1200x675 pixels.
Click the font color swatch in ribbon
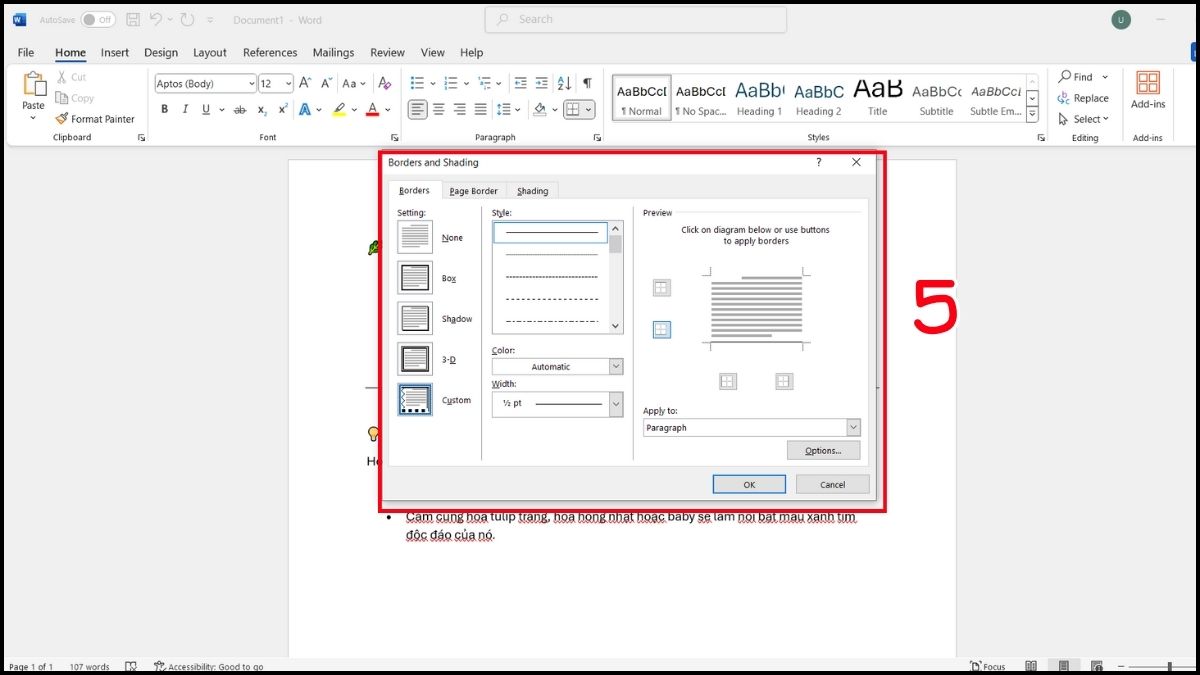pos(372,110)
